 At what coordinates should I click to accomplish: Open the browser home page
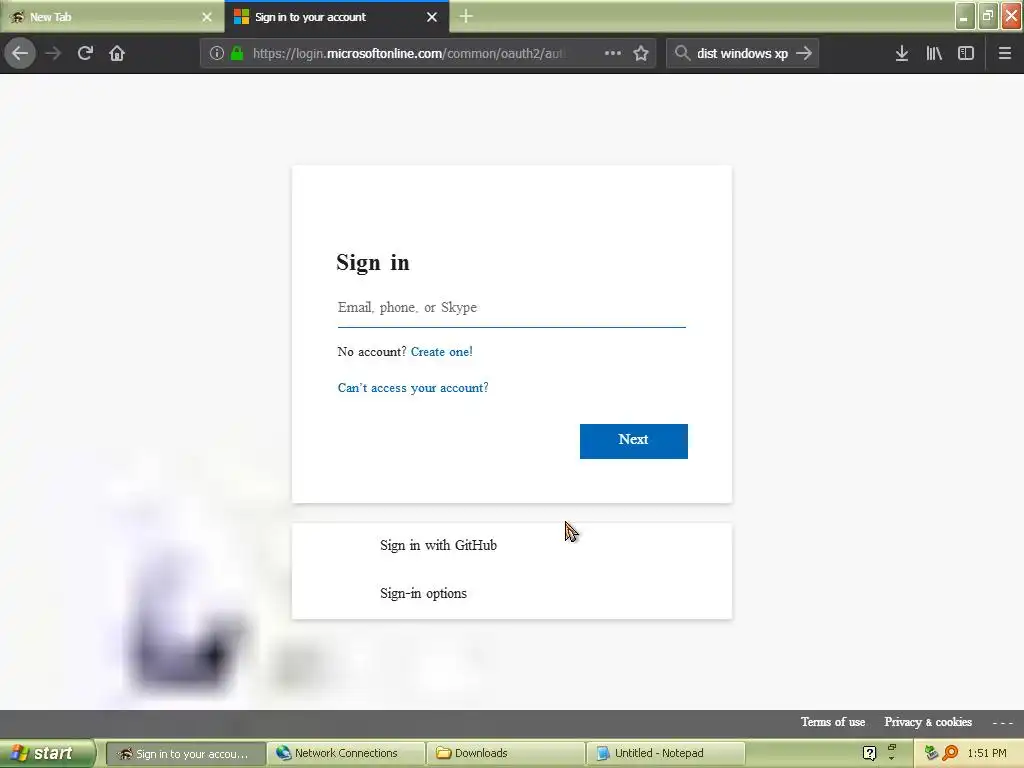point(117,53)
